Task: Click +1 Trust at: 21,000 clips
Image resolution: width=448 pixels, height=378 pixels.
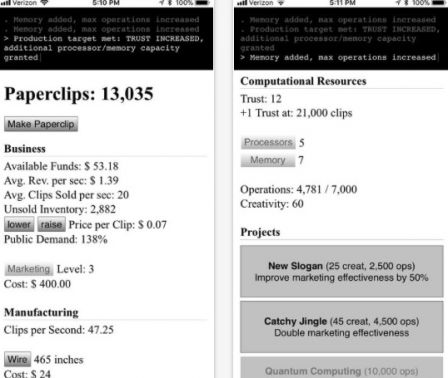Action: click(x=296, y=113)
